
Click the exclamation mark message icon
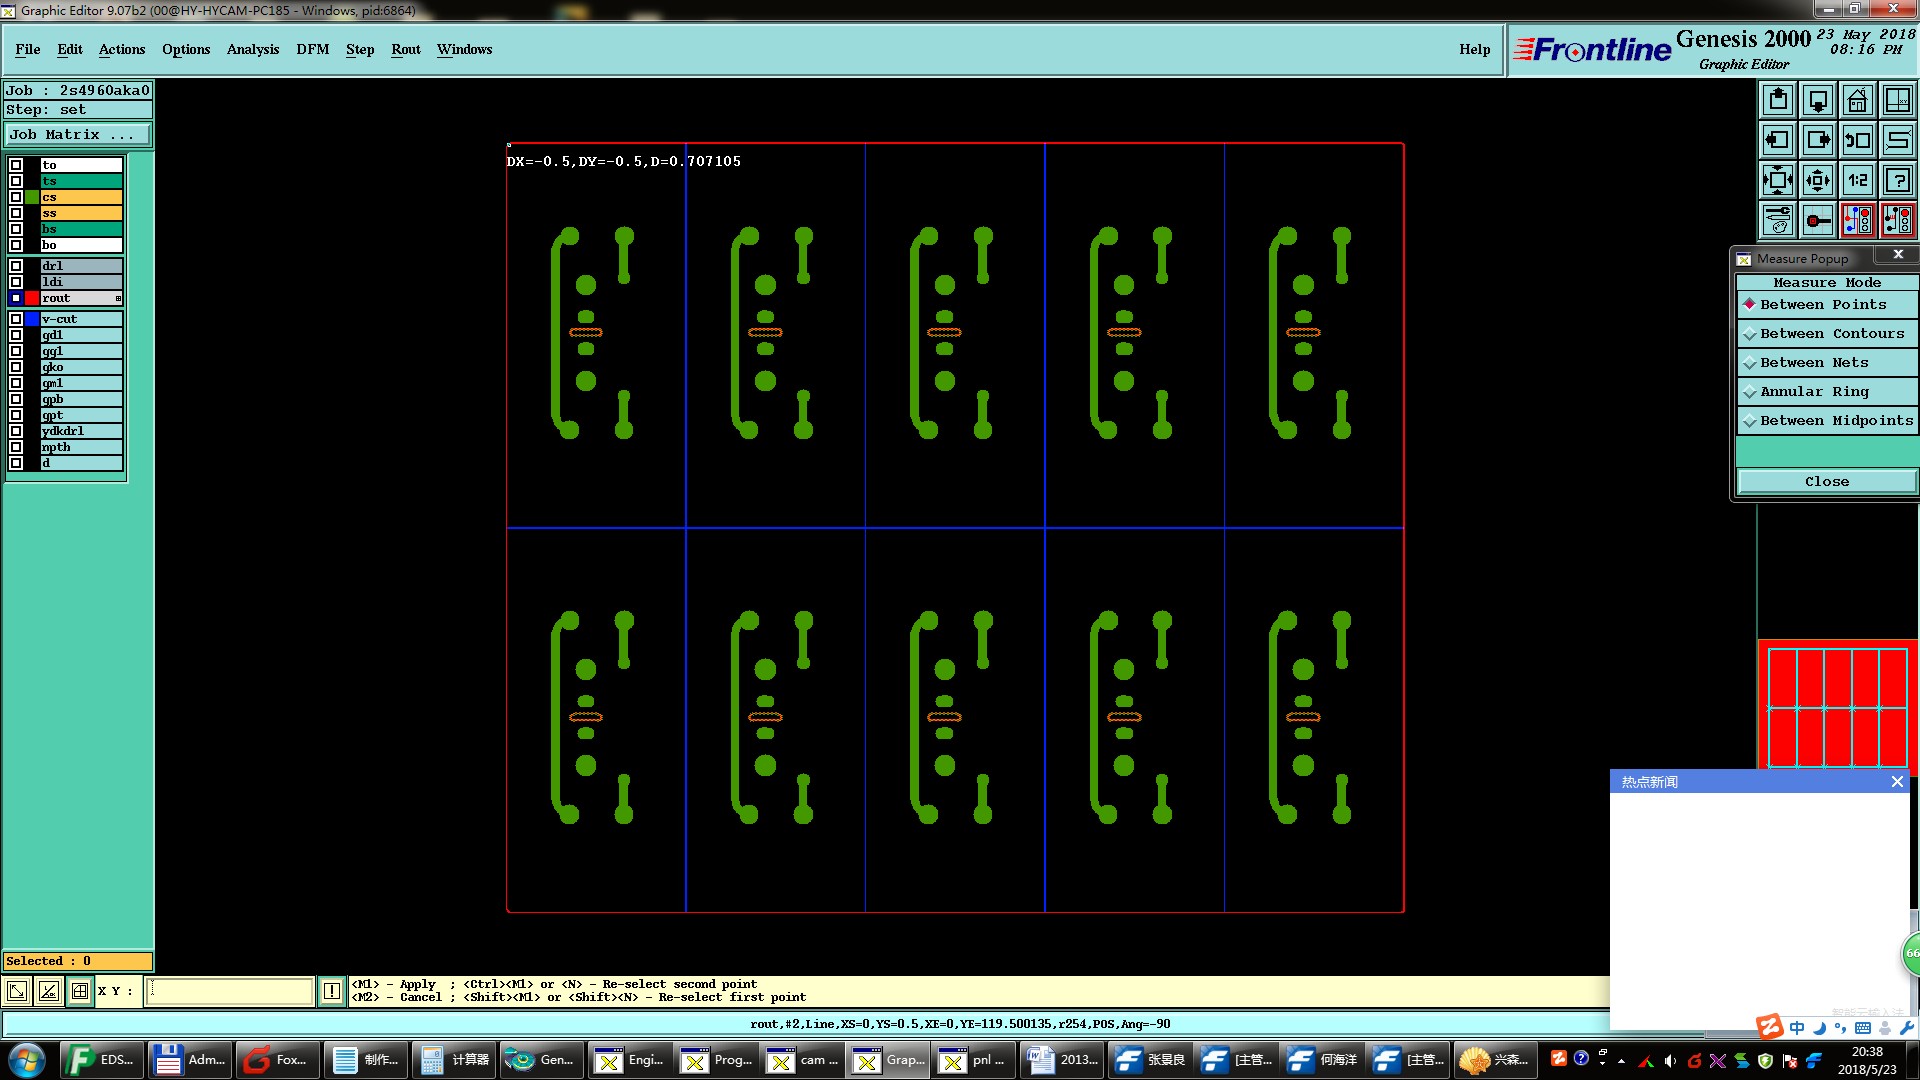click(332, 991)
